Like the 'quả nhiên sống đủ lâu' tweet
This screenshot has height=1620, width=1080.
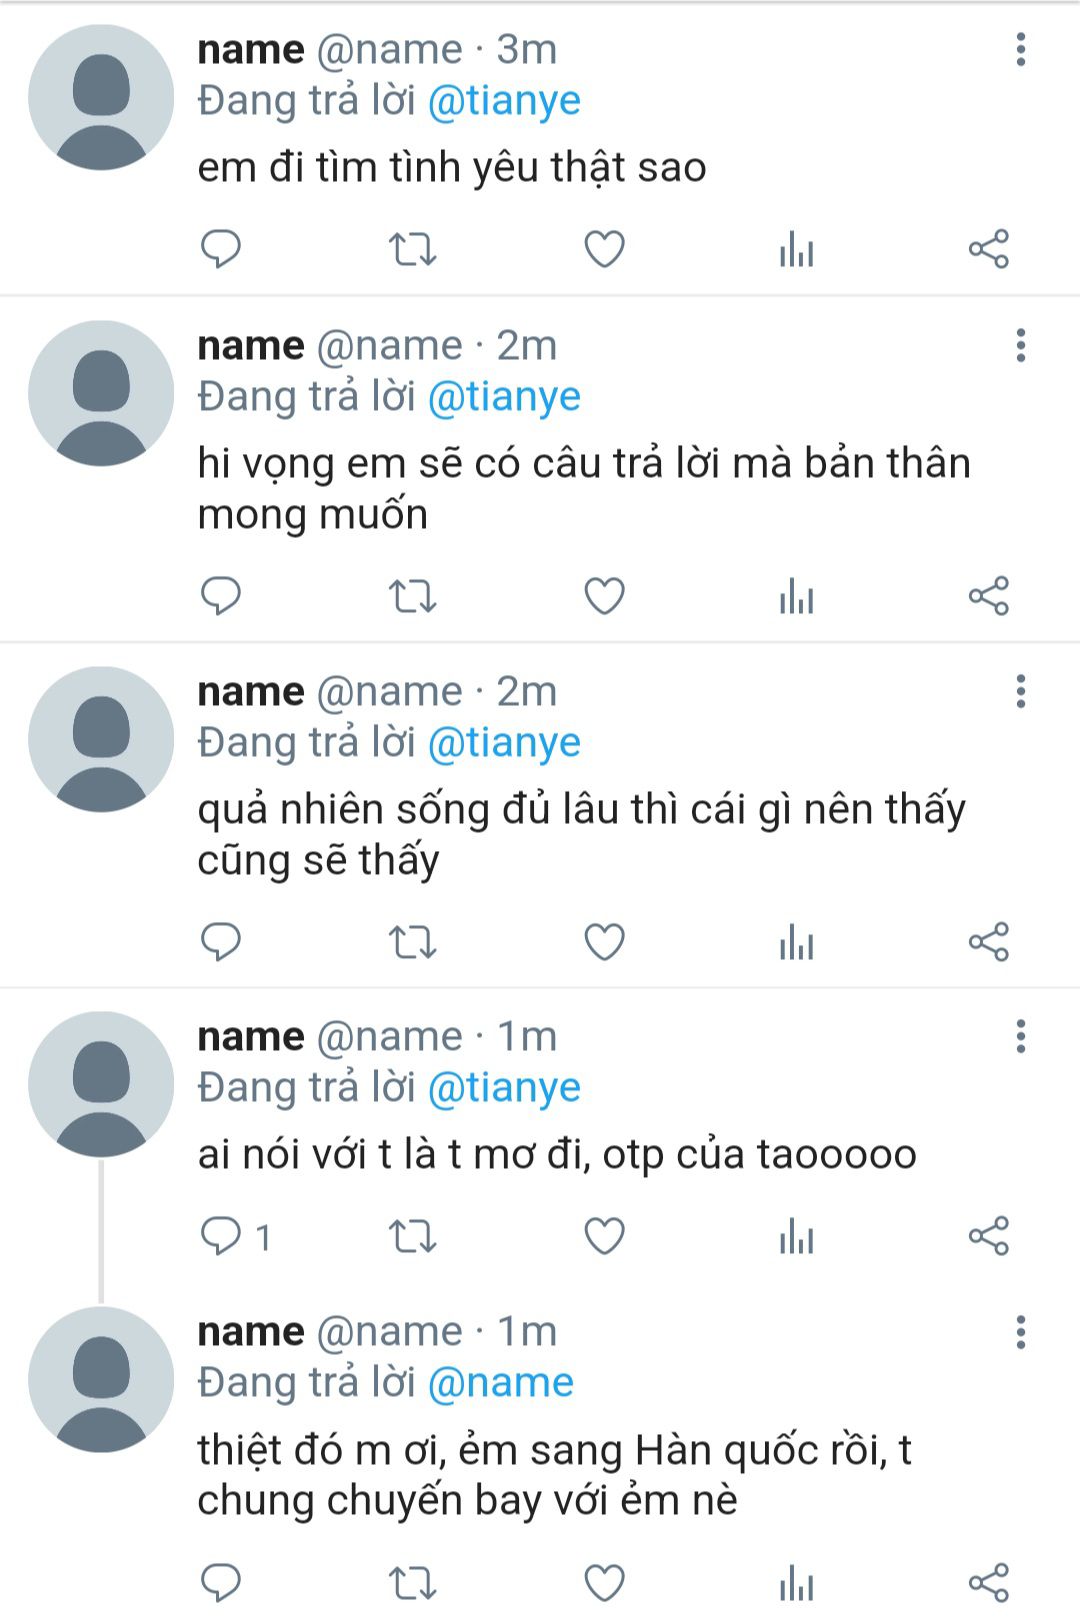coord(604,942)
